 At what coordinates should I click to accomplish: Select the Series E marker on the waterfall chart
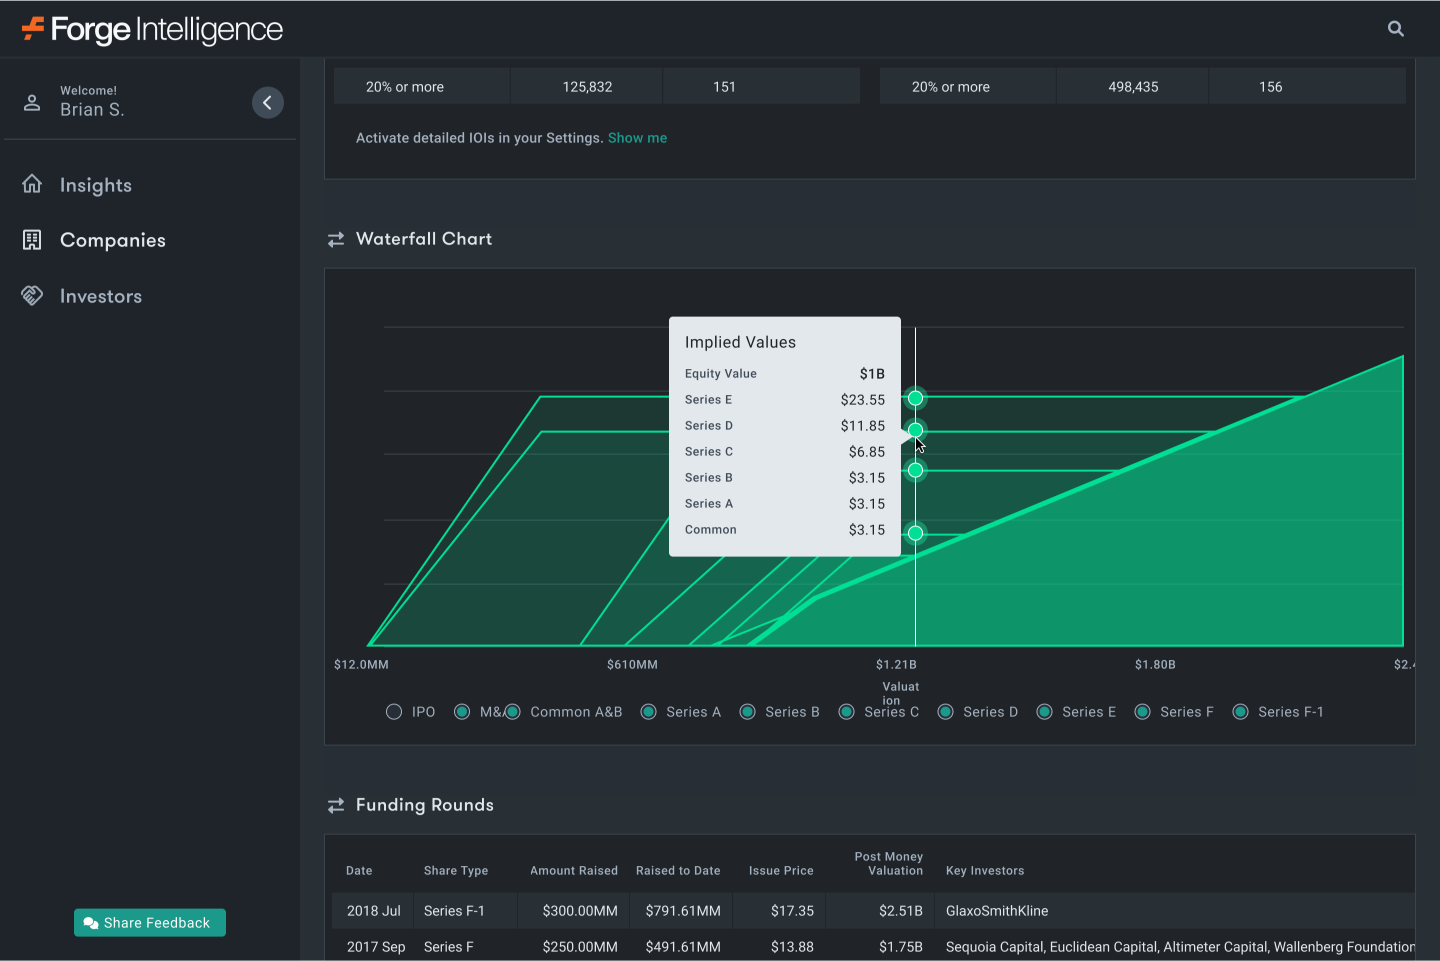pos(915,398)
